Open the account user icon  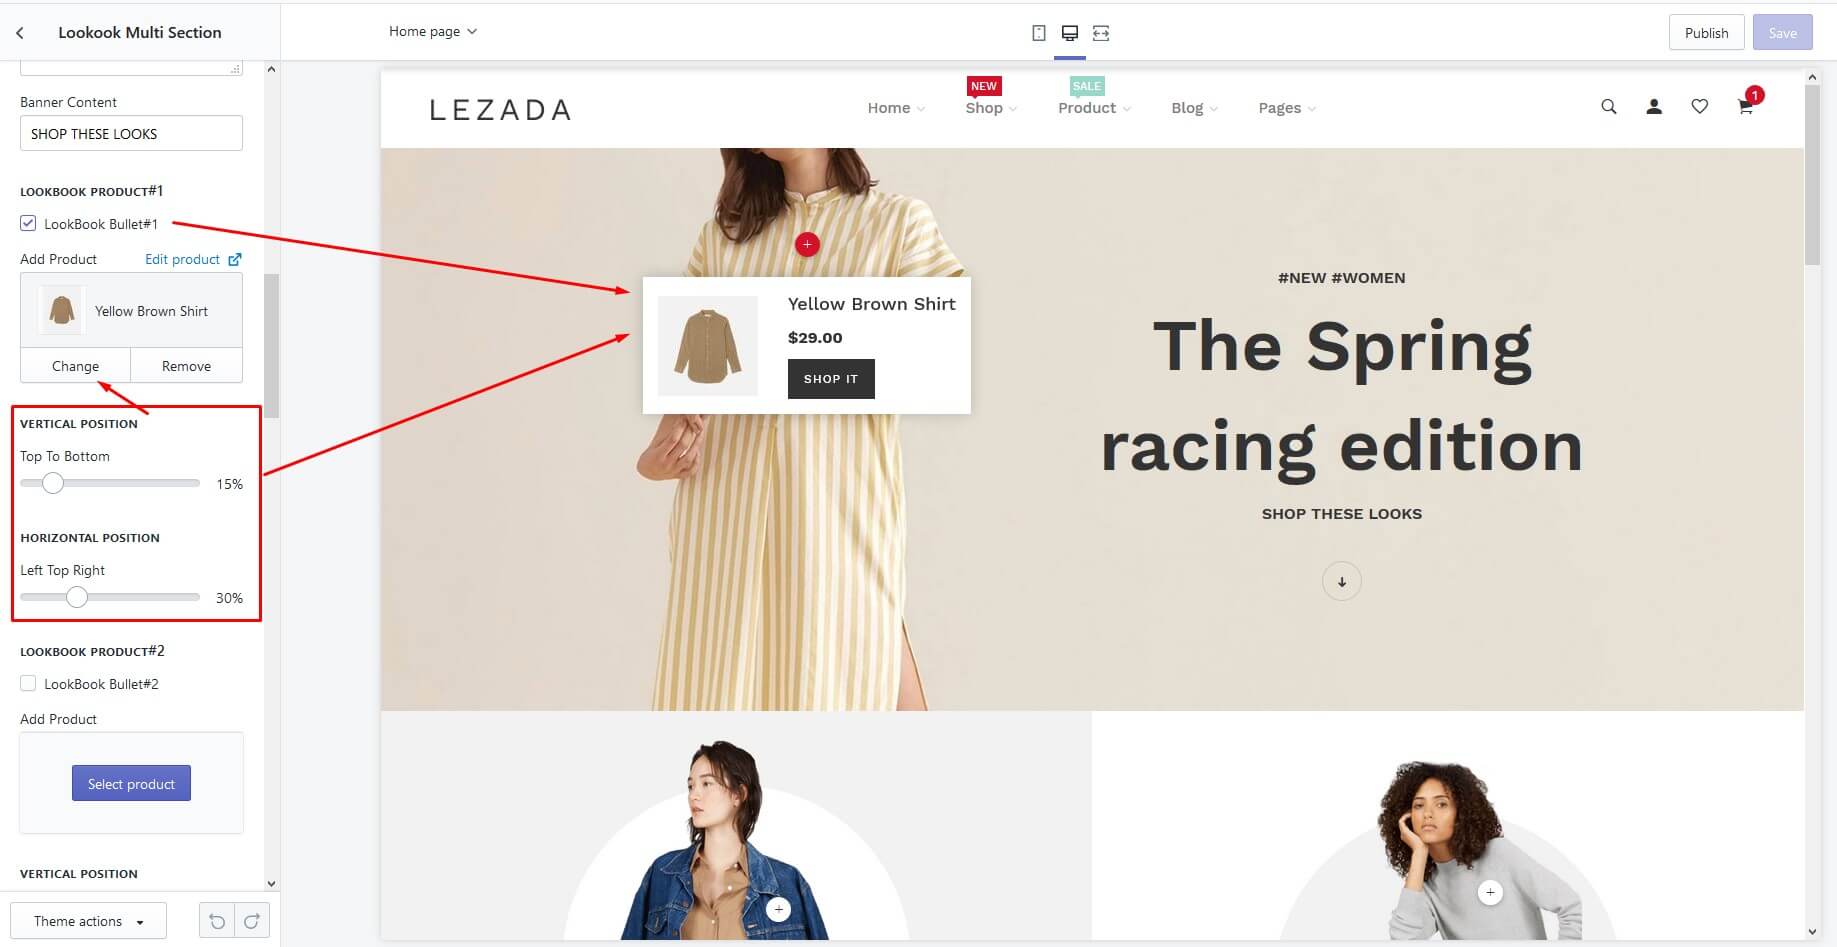click(x=1654, y=106)
